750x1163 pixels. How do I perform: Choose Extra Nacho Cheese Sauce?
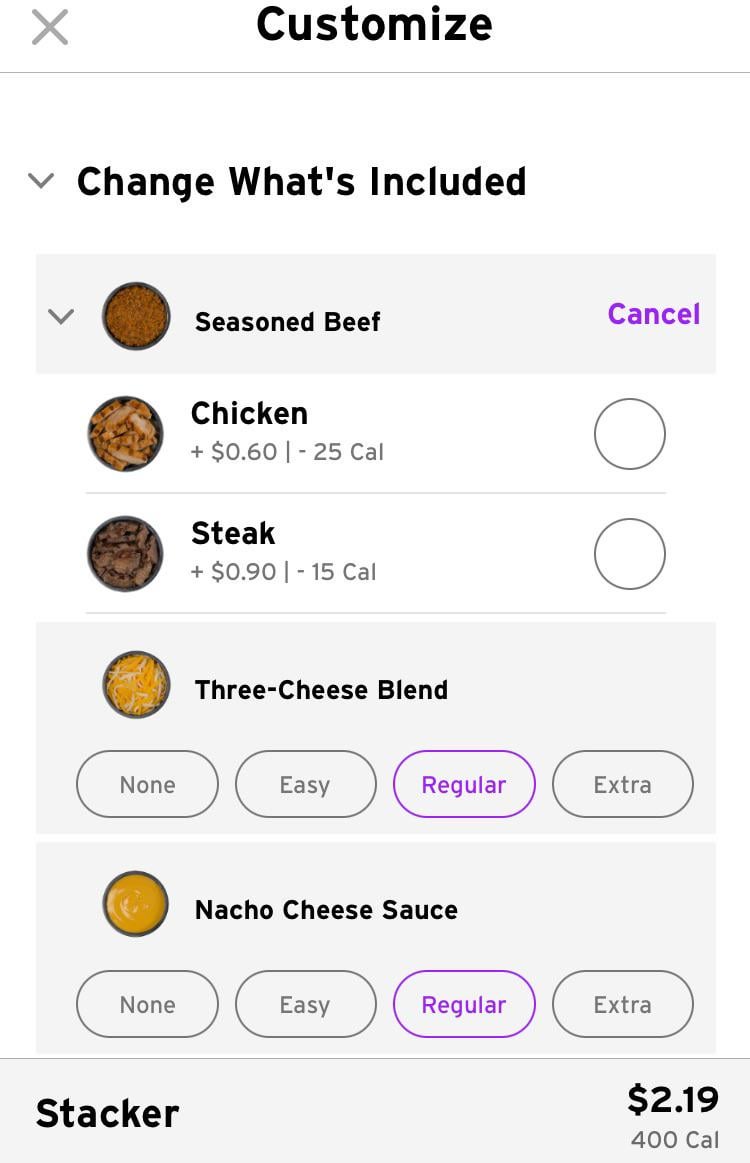tap(622, 1004)
